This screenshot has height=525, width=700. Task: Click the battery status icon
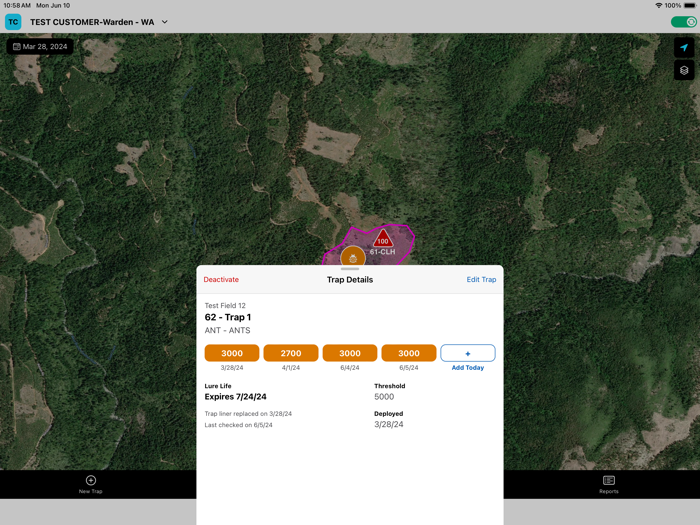[x=690, y=5]
